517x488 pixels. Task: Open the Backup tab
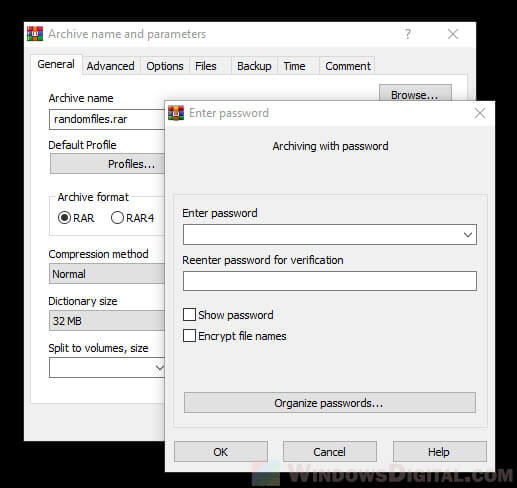[254, 66]
